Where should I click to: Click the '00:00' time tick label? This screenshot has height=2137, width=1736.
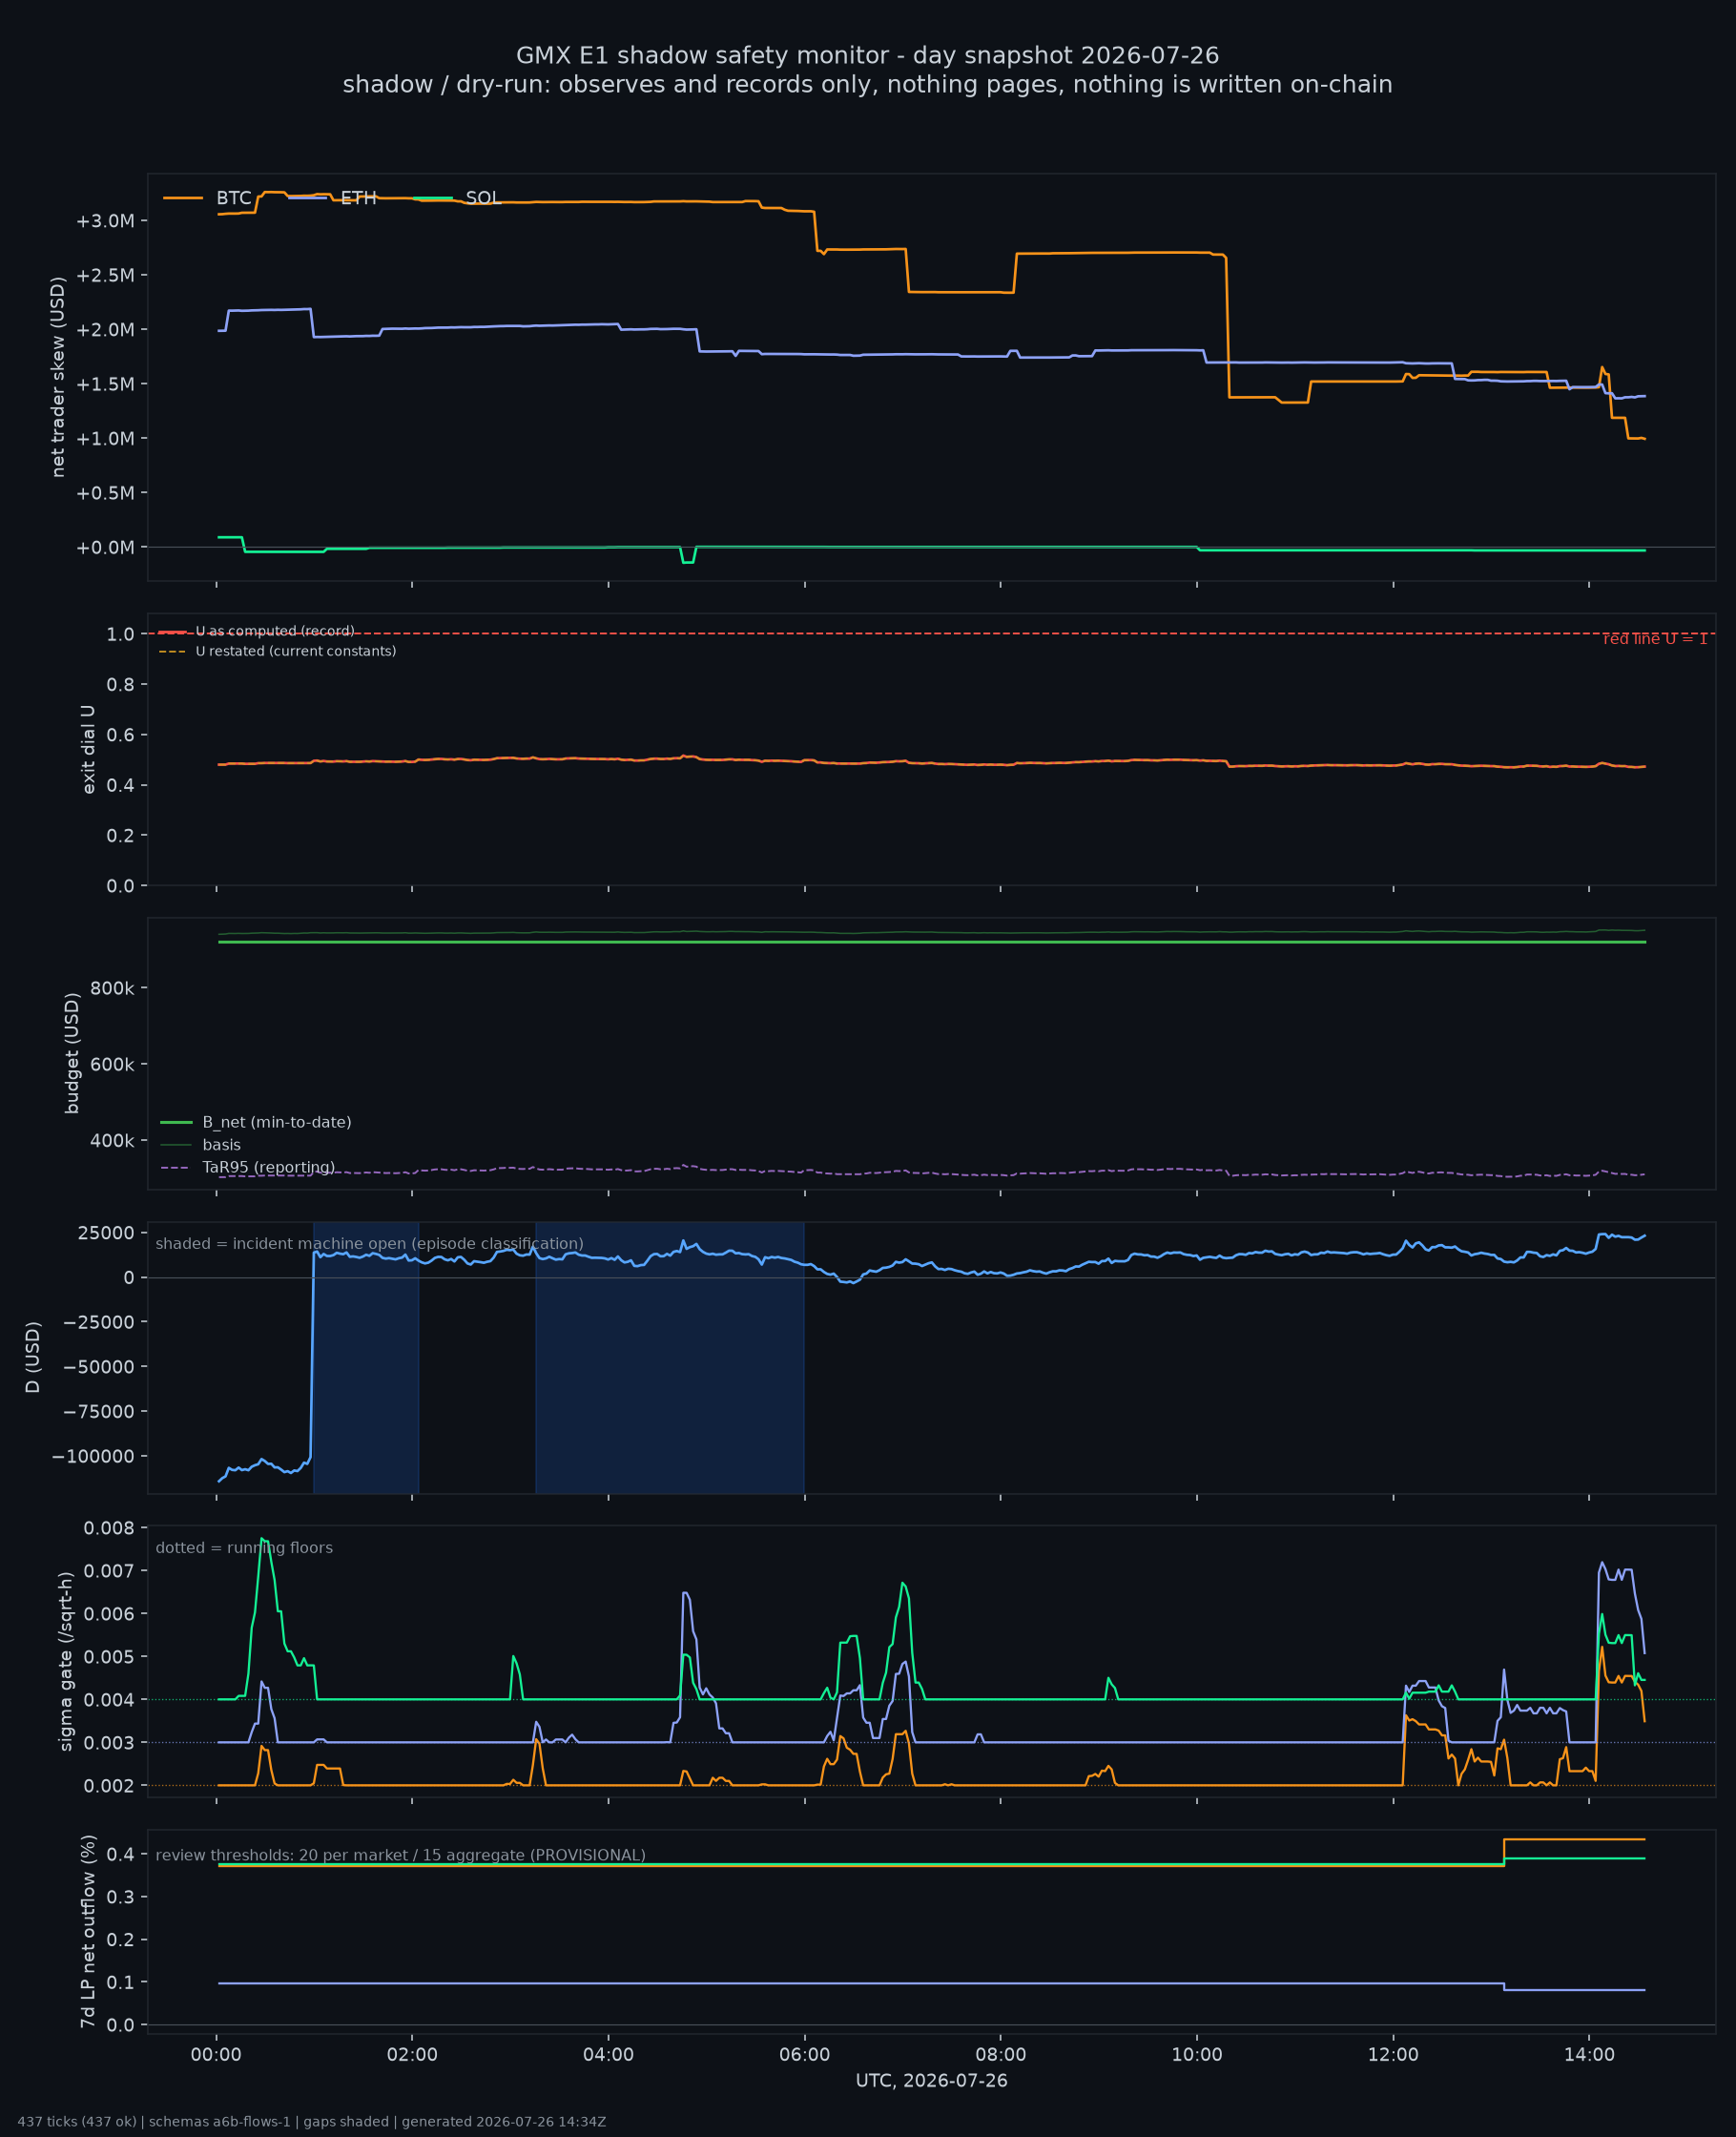[216, 2055]
